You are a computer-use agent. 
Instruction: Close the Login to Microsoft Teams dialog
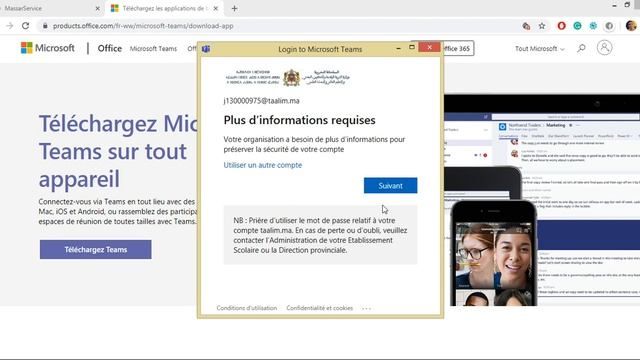coord(429,47)
